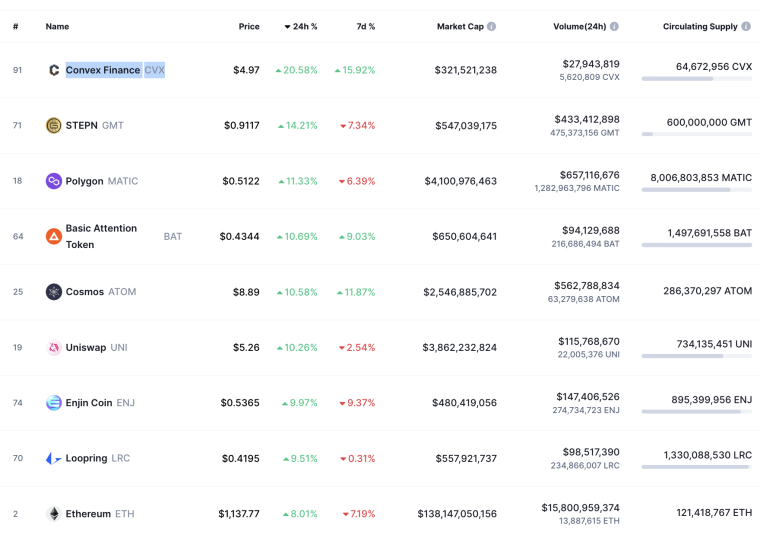Viewport: 760px width, 541px height.
Task: Open Basic Attention Token page
Action: [x=101, y=237]
